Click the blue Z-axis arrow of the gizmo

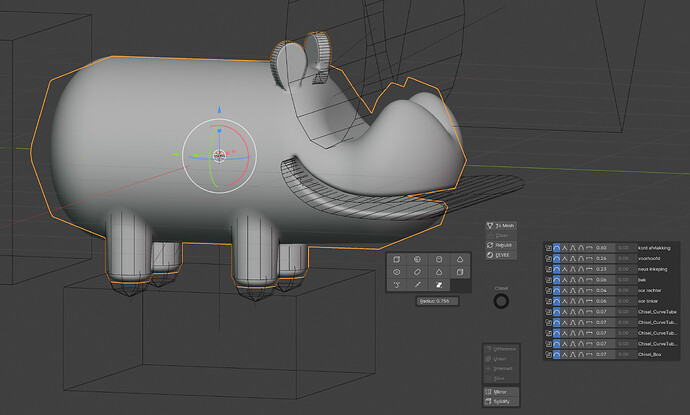pos(219,109)
